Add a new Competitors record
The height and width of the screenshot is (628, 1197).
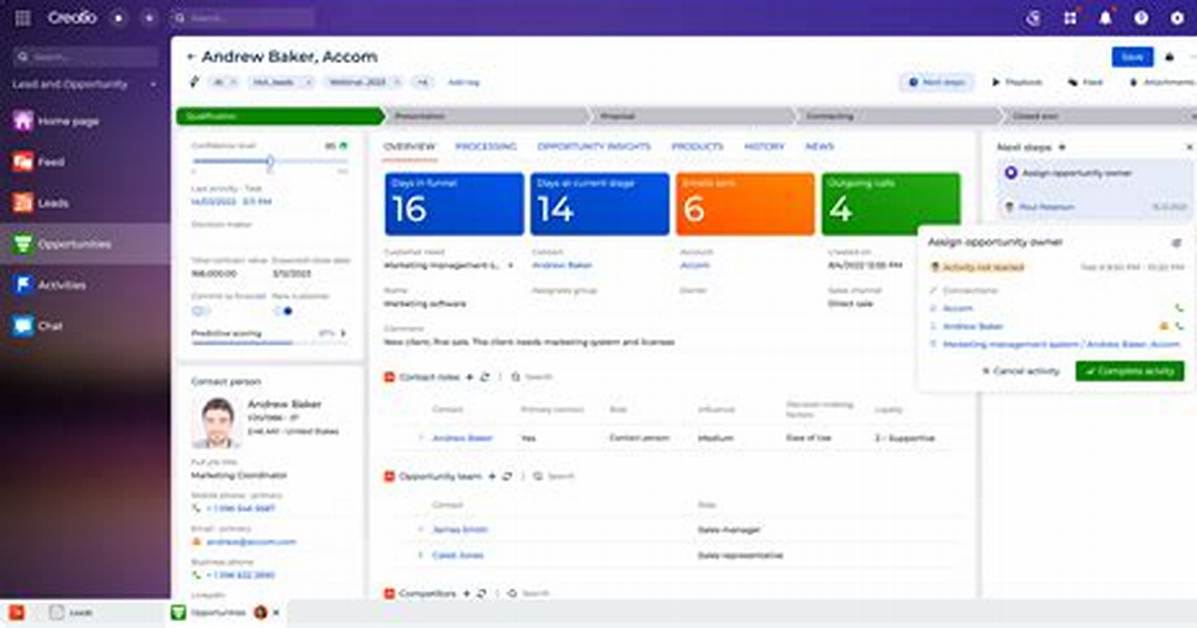(466, 593)
